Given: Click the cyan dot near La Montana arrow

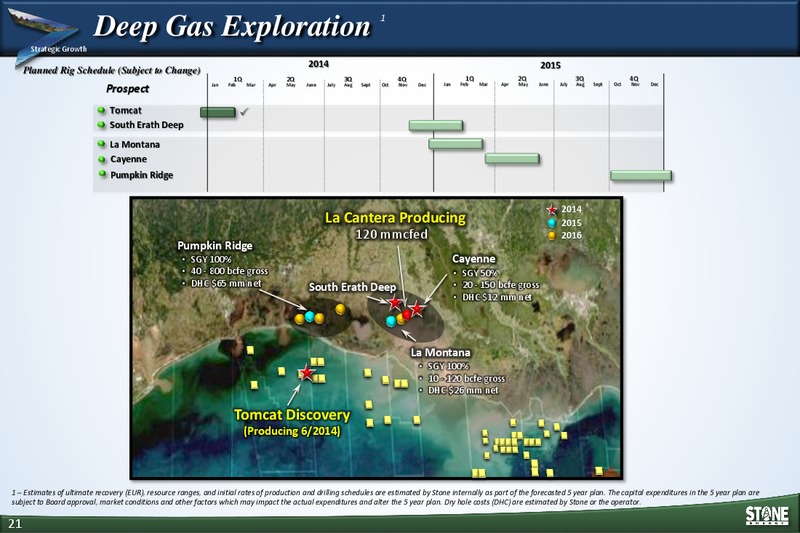Looking at the screenshot, I should (x=391, y=321).
